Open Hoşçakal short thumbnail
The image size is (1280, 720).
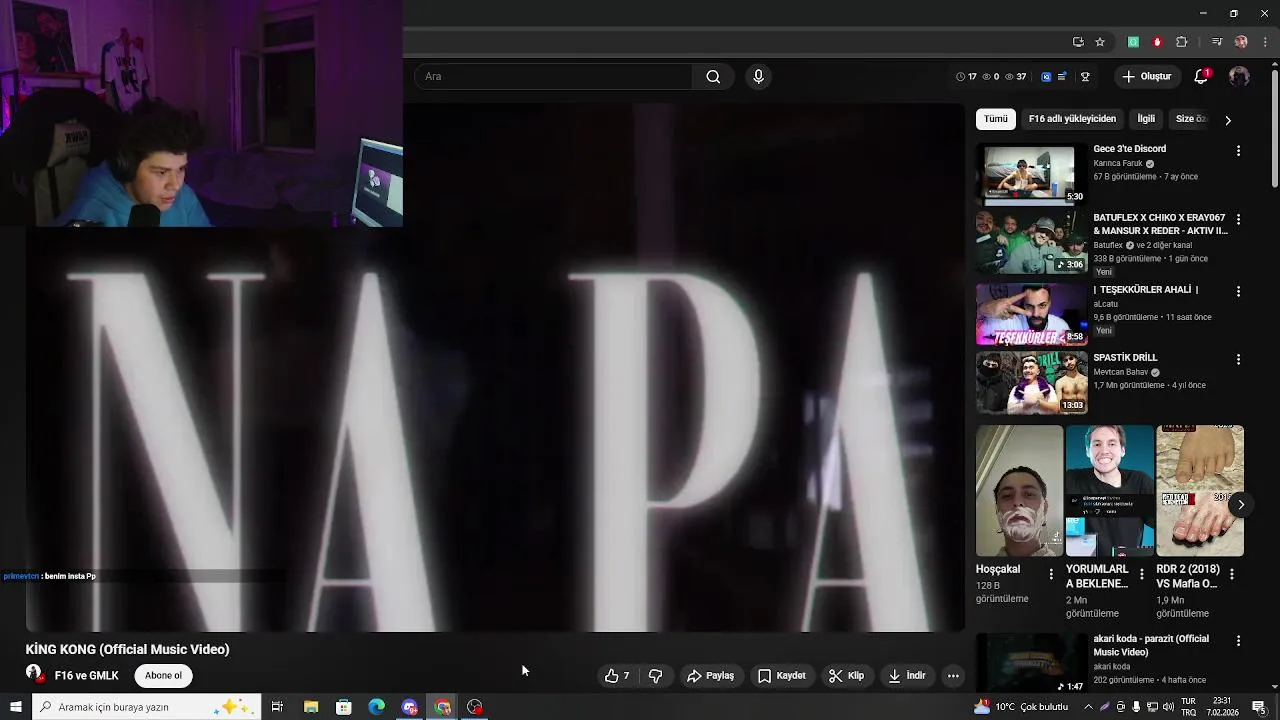[x=1019, y=491]
